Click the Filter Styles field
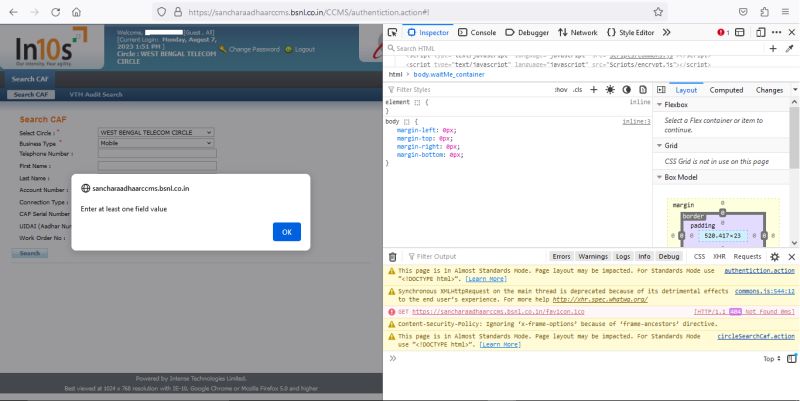 coord(467,89)
